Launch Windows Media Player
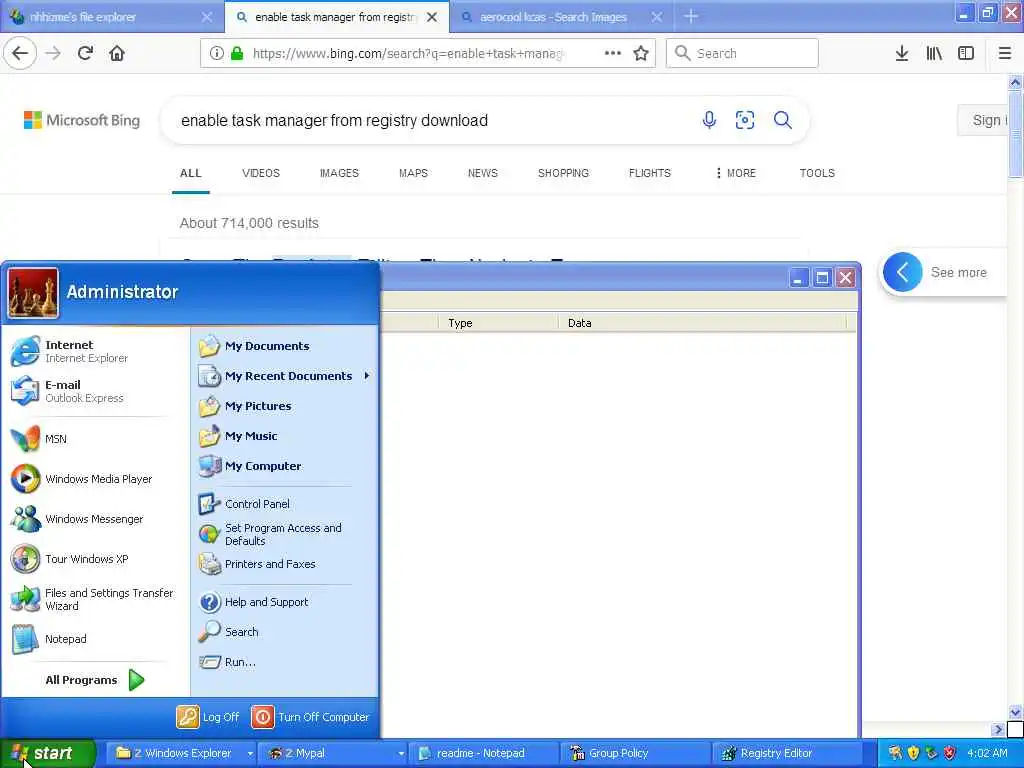Viewport: 1024px width, 768px height. tap(82, 479)
